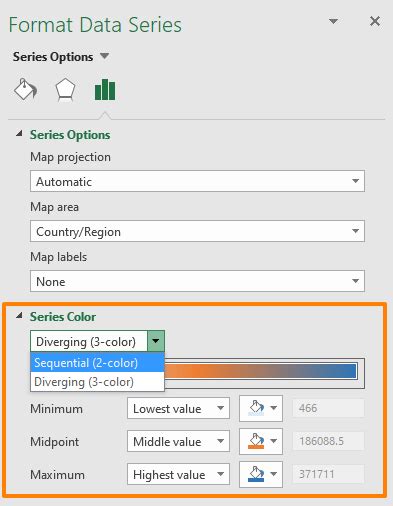Open the Map area Country/Region dropdown
Screen dimensions: 393x506
pyautogui.click(x=197, y=231)
